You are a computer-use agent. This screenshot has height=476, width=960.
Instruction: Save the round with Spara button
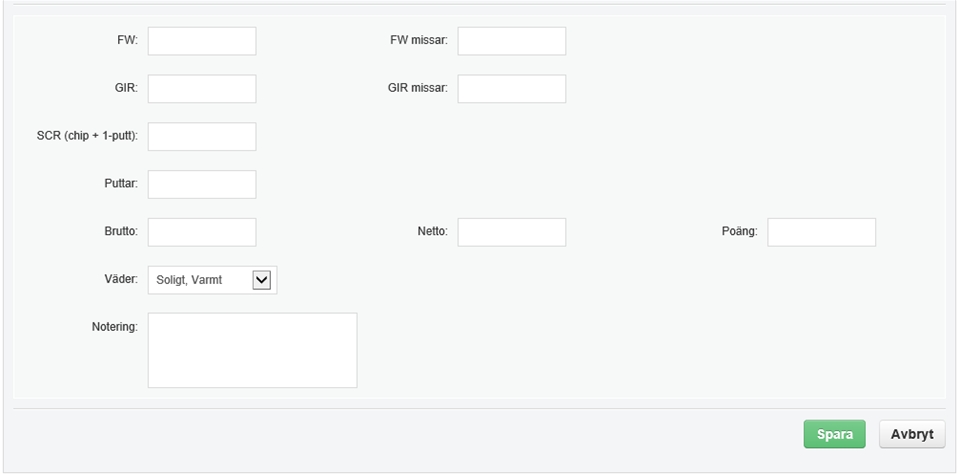(834, 434)
